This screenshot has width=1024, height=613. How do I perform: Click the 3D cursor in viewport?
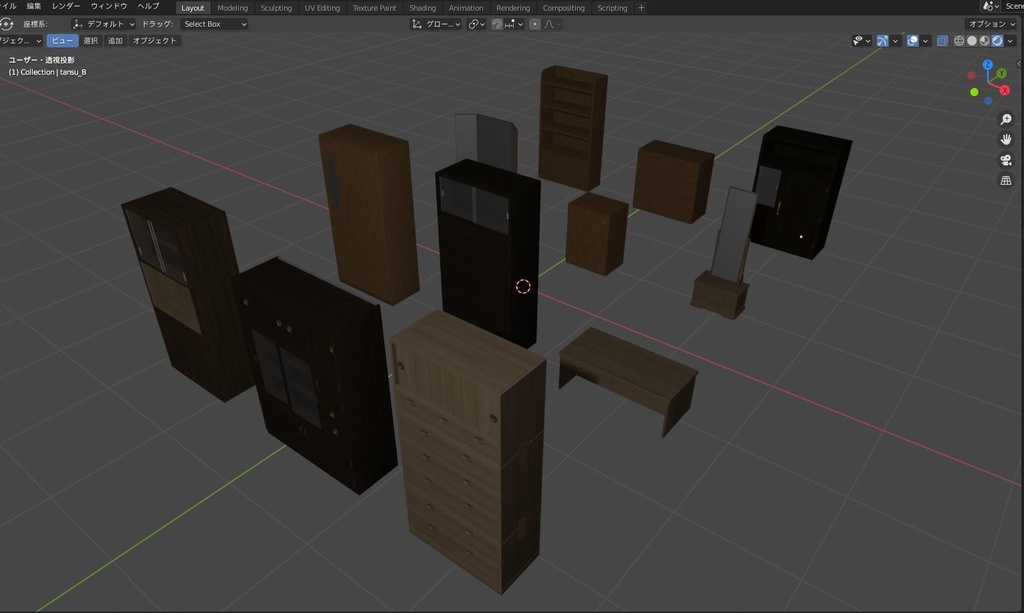click(523, 287)
